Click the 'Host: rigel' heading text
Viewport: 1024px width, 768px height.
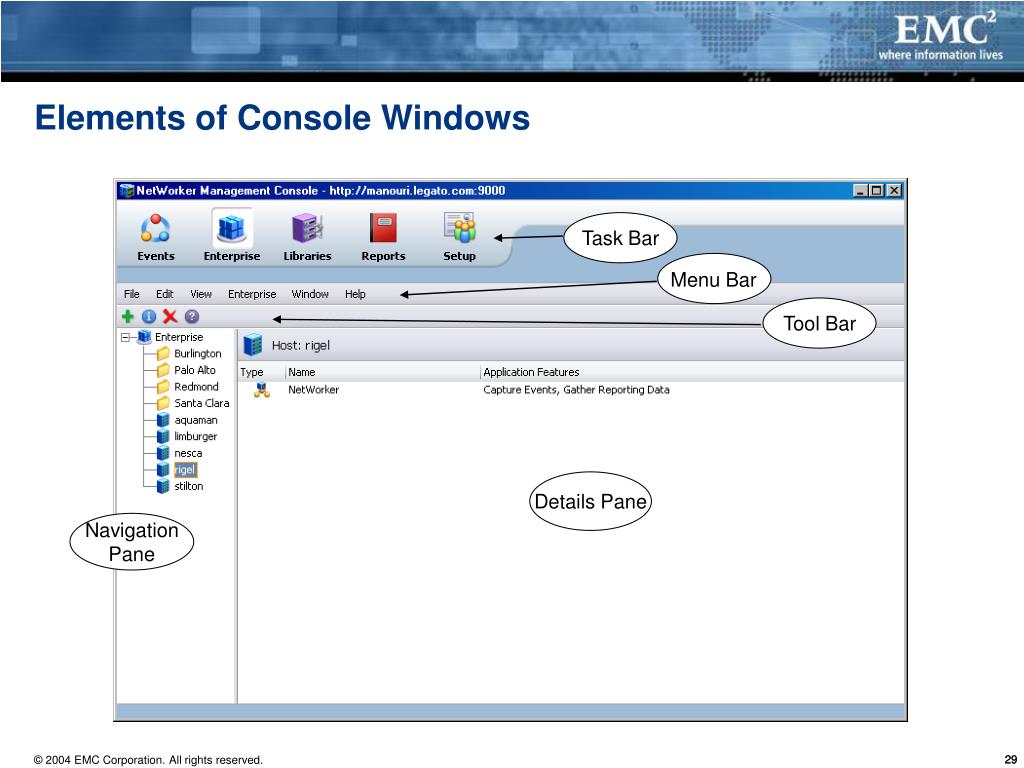click(x=301, y=345)
